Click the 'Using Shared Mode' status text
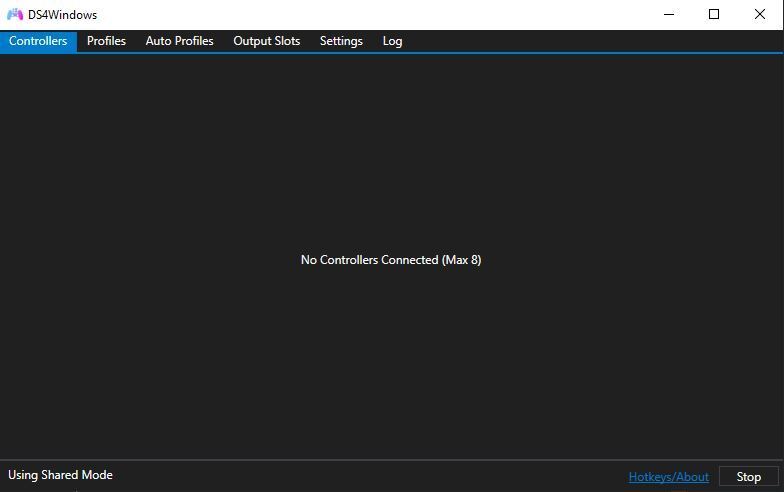This screenshot has width=784, height=492. pyautogui.click(x=60, y=475)
